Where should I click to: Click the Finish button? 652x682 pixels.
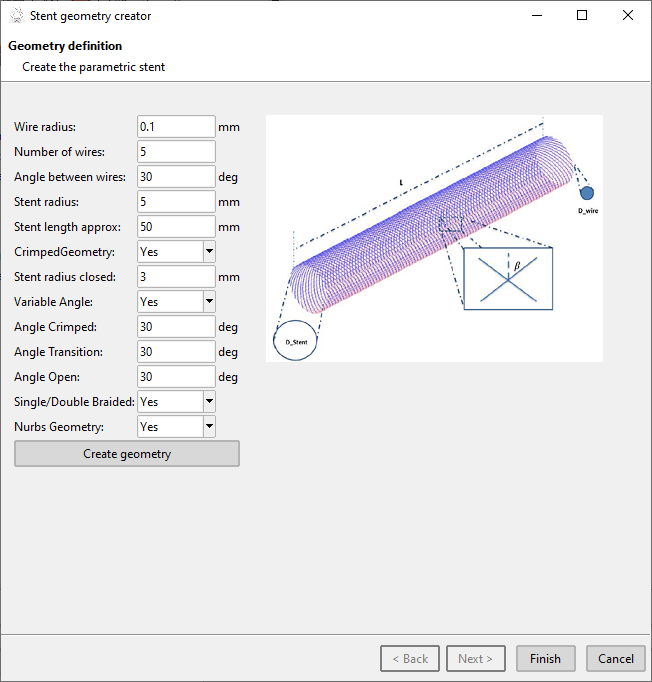[545, 659]
